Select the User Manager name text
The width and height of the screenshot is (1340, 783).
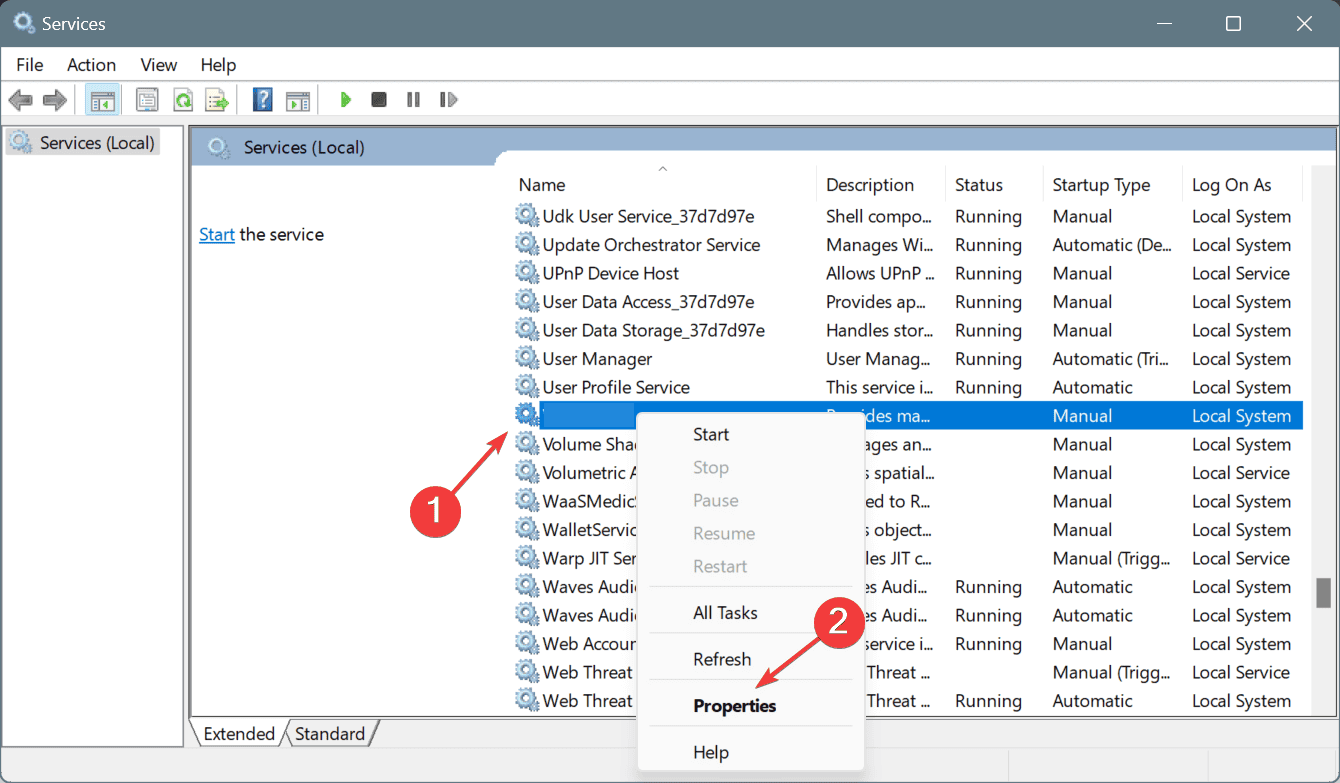click(x=597, y=359)
